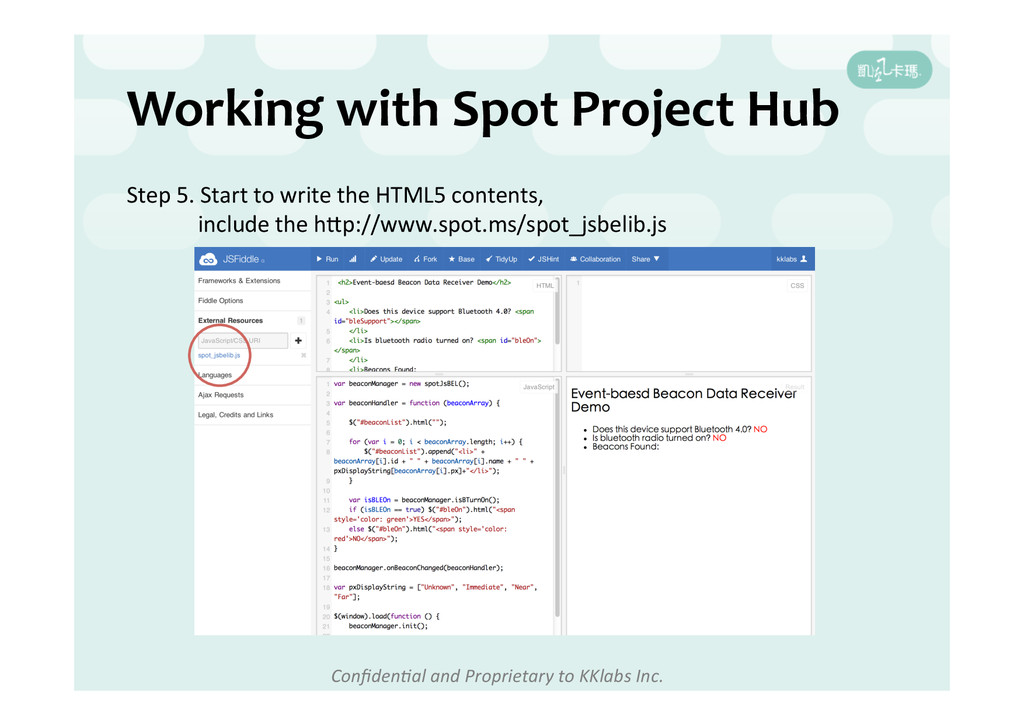
Task: Click the JavaScript panel label
Action: coord(539,387)
